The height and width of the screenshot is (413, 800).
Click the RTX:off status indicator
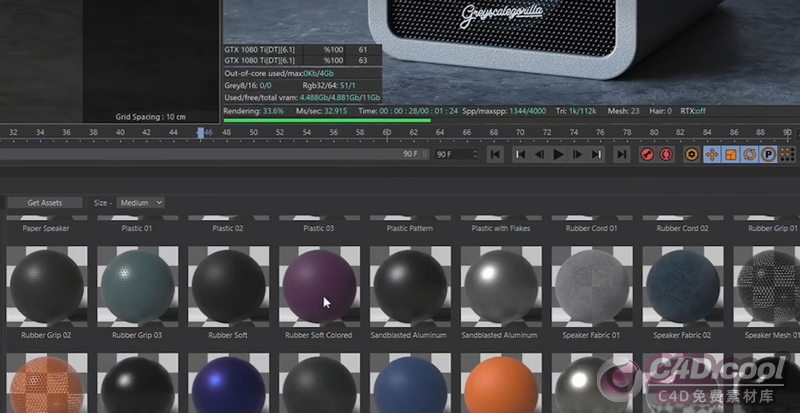click(x=693, y=111)
